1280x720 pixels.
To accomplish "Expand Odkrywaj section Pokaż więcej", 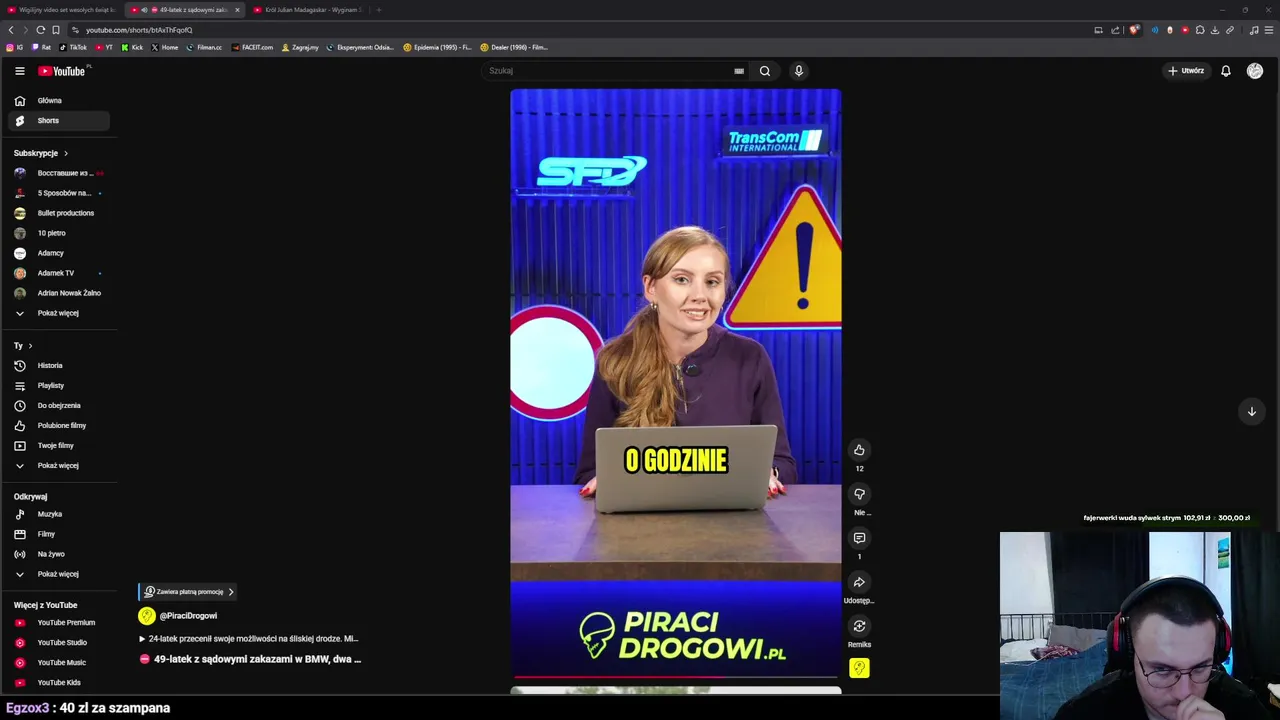I will tap(58, 574).
